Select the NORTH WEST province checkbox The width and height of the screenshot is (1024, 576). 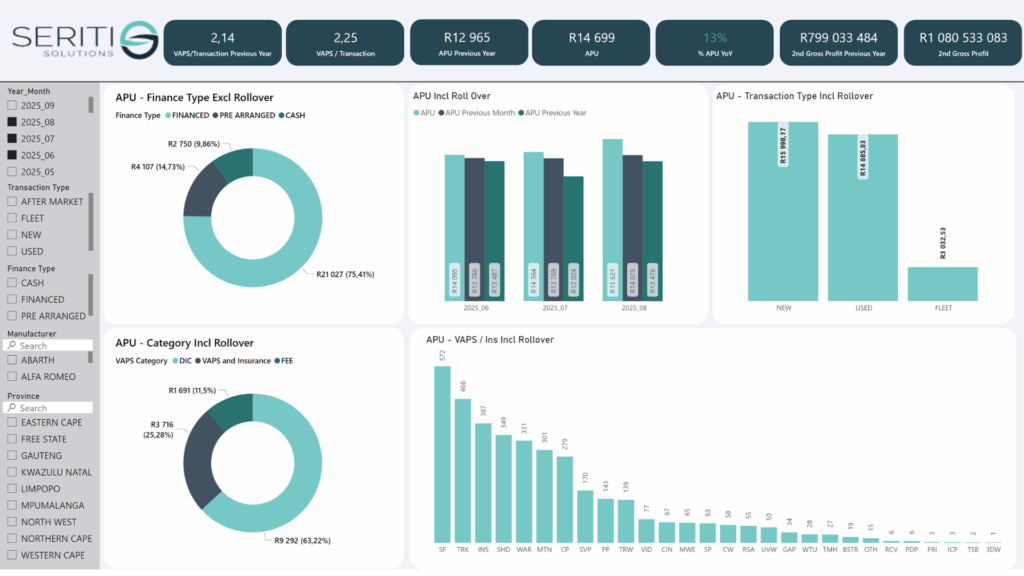12,522
